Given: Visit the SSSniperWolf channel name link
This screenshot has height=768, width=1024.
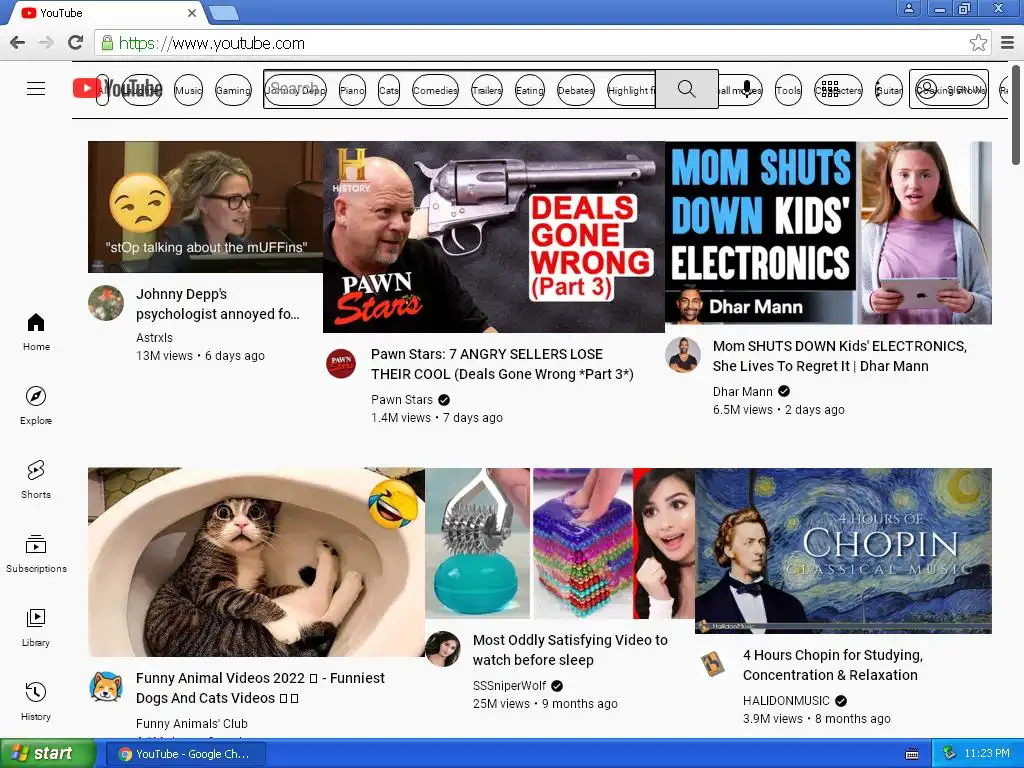Looking at the screenshot, I should coord(509,686).
